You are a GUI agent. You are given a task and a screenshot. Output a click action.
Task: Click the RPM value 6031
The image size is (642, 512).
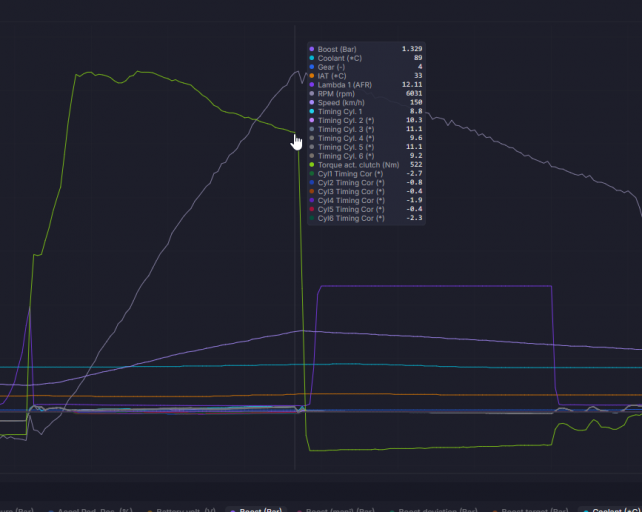coord(414,93)
